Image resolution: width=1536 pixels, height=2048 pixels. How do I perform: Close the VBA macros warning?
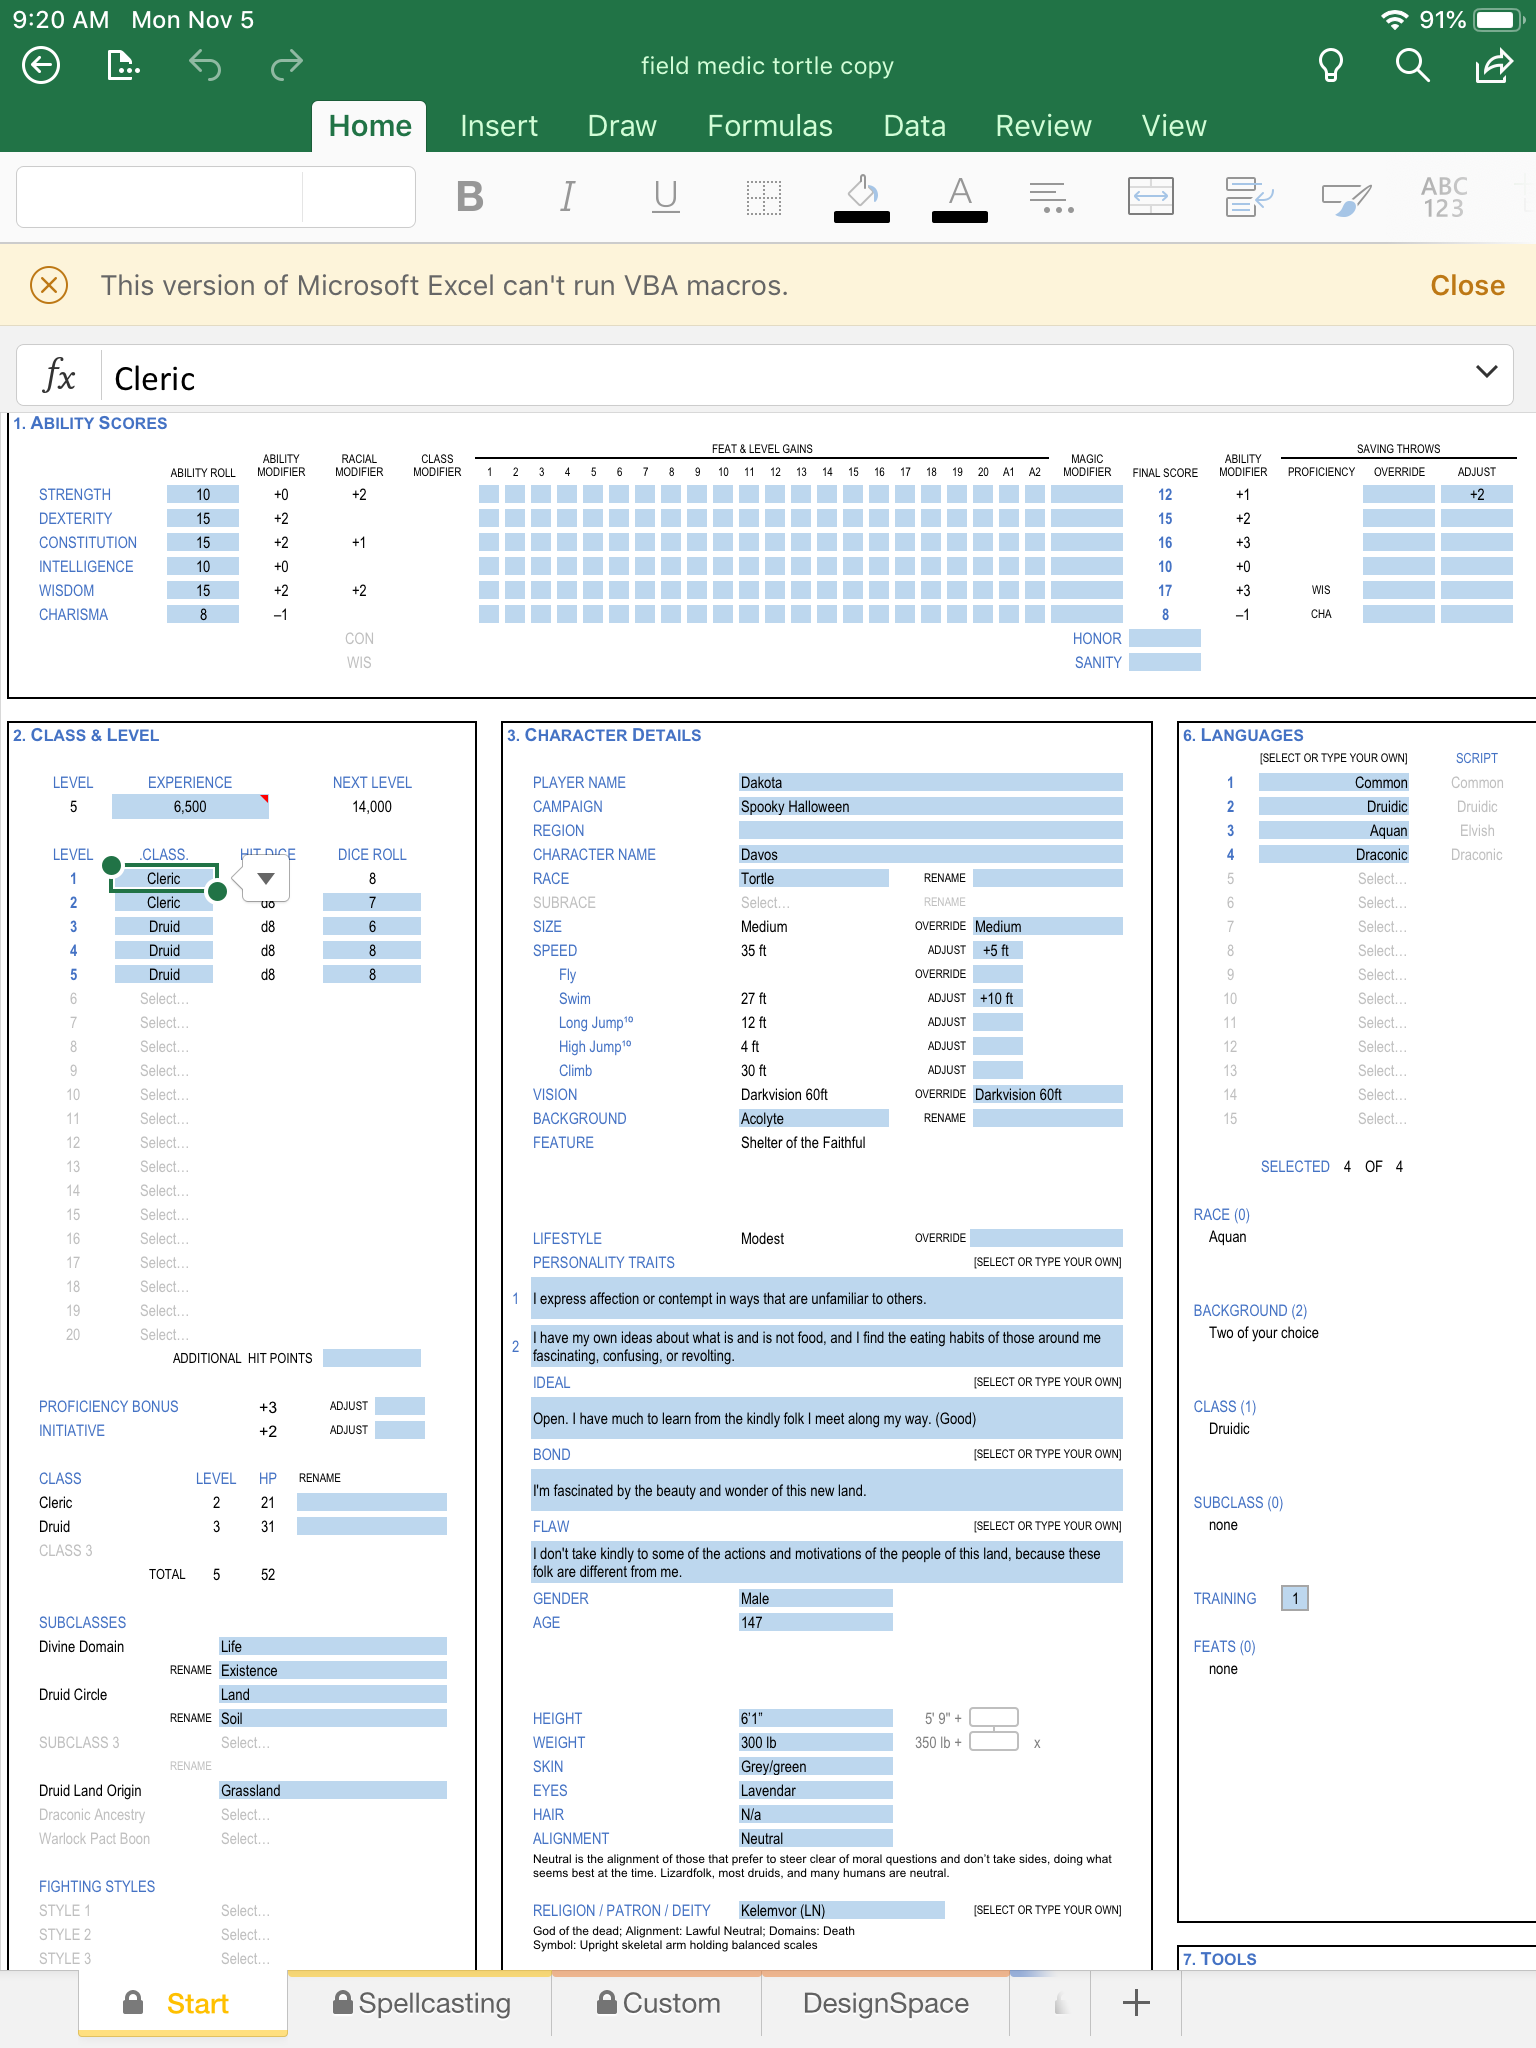click(1466, 286)
